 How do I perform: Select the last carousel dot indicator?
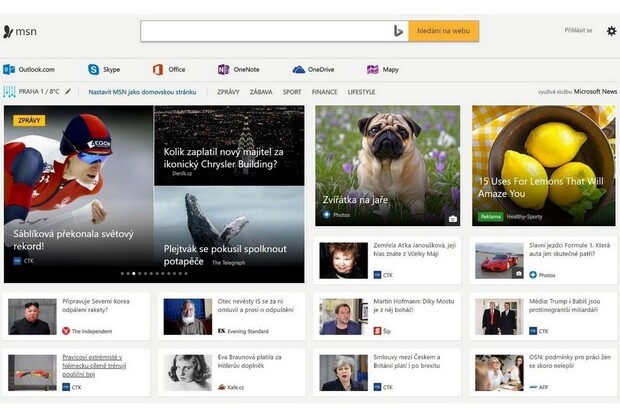[x=186, y=273]
